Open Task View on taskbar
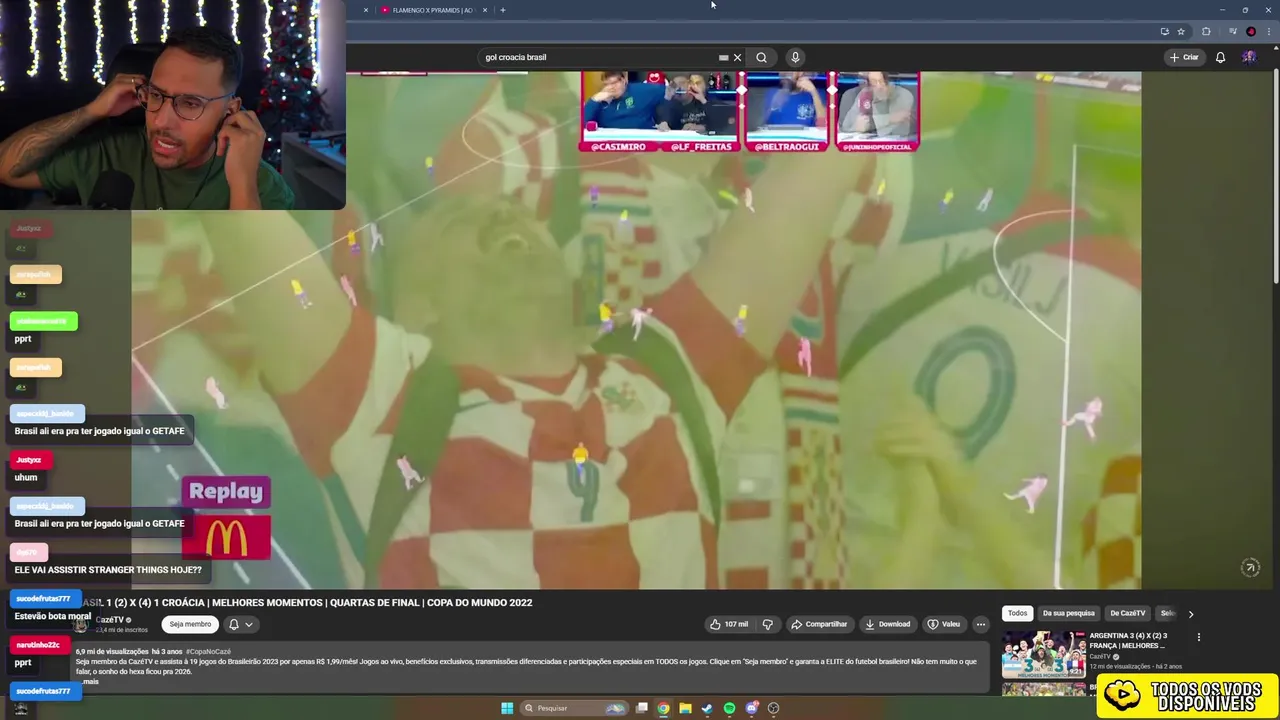 pos(641,708)
